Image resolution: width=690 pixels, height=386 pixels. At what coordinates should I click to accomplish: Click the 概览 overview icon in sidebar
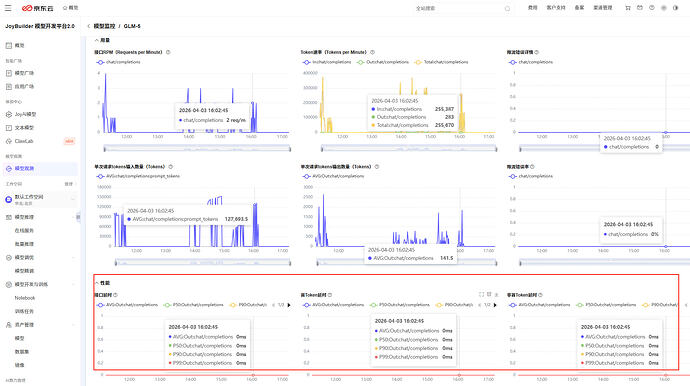coord(8,45)
